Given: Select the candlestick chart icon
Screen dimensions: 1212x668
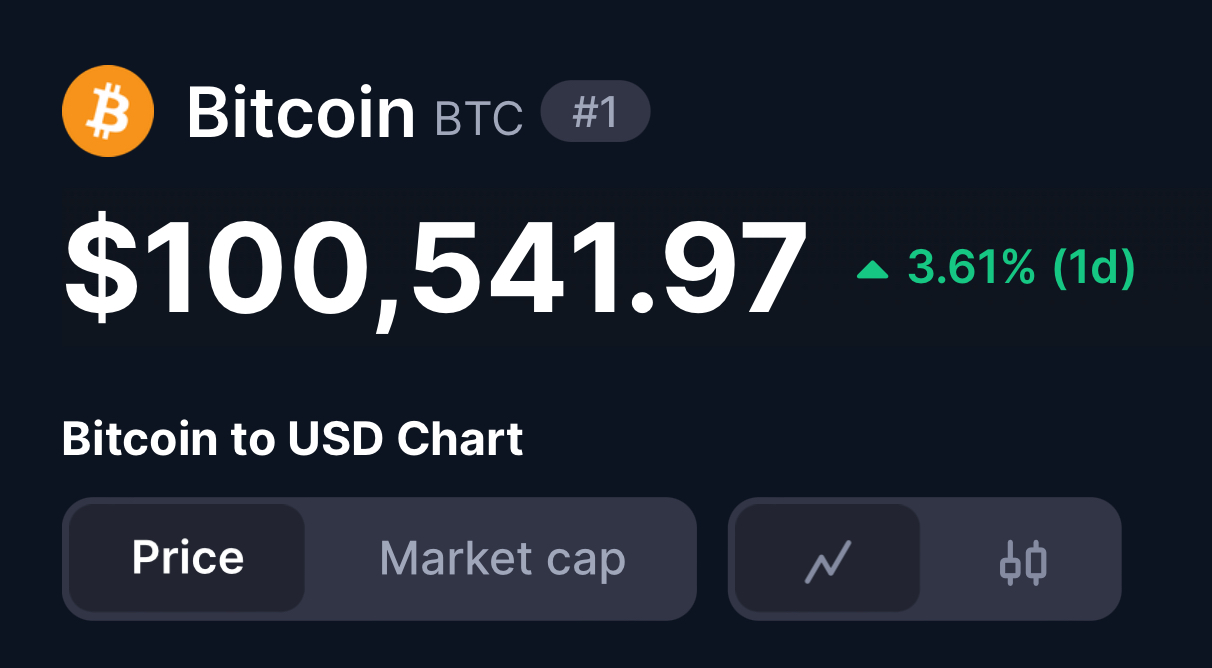Looking at the screenshot, I should click(x=1023, y=560).
